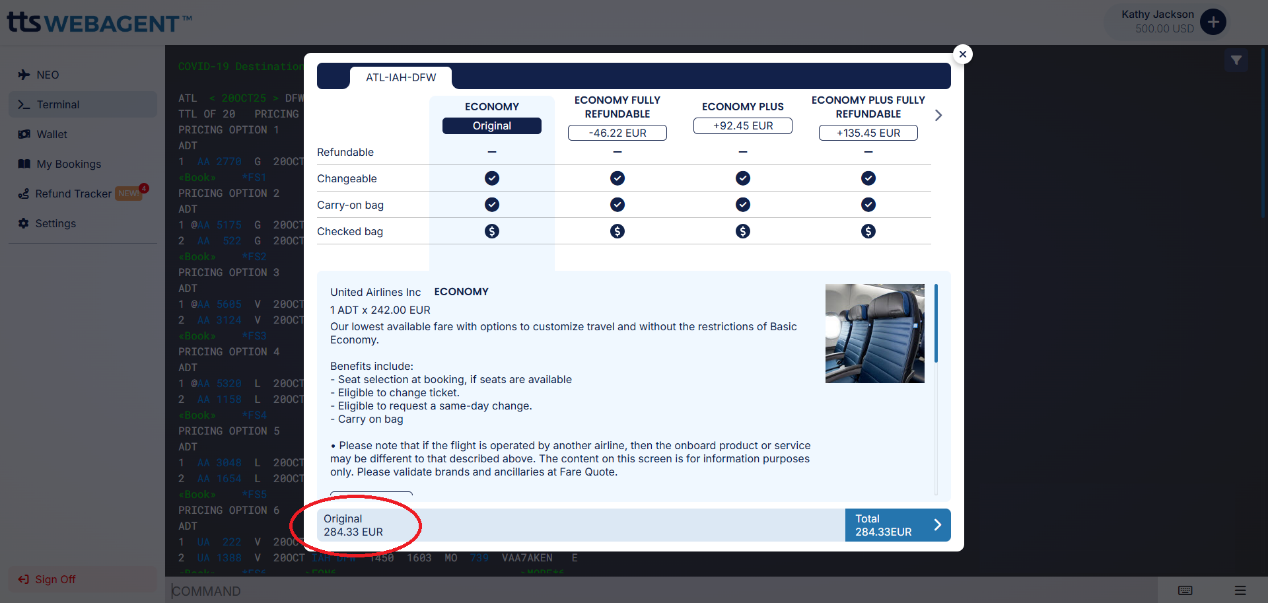Viewport: 1268px width, 603px height.
Task: Click the *FS3 command link
Action: [x=254, y=336]
